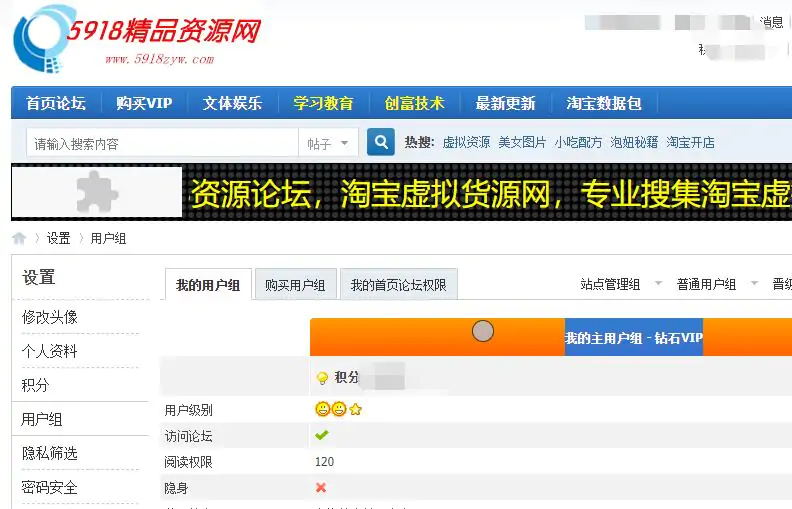Open 购买VIP in the nav bar
Viewport: 792px width, 509px height.
(144, 103)
